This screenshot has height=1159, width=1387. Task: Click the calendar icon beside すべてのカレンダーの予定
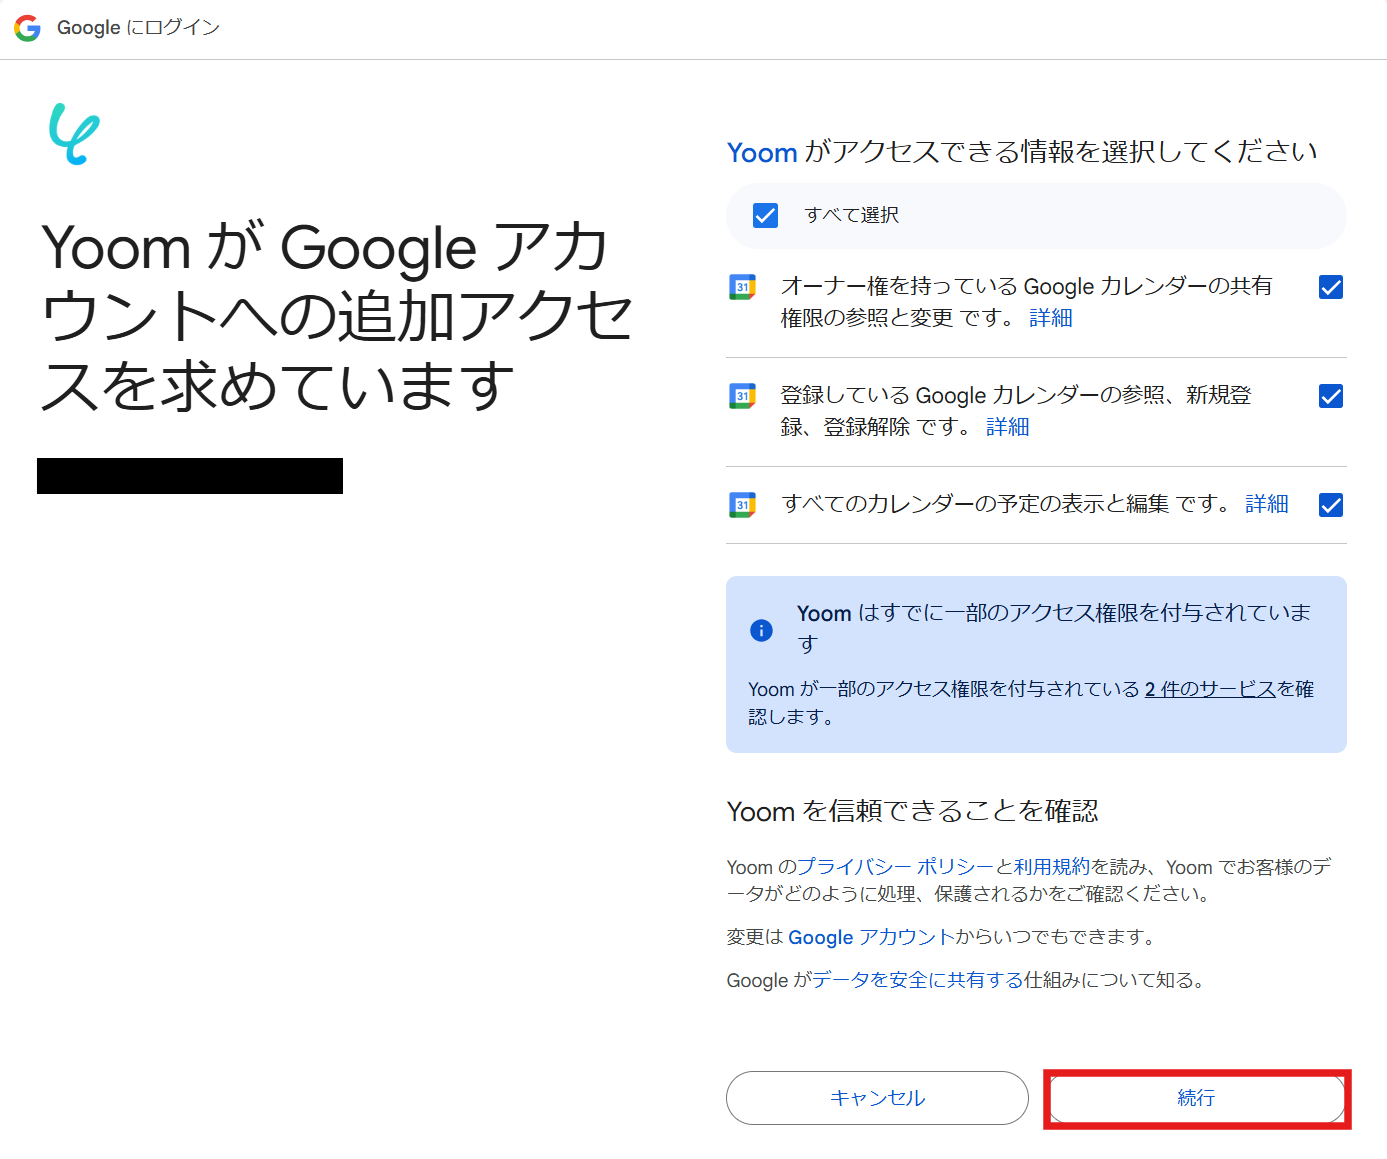(742, 505)
